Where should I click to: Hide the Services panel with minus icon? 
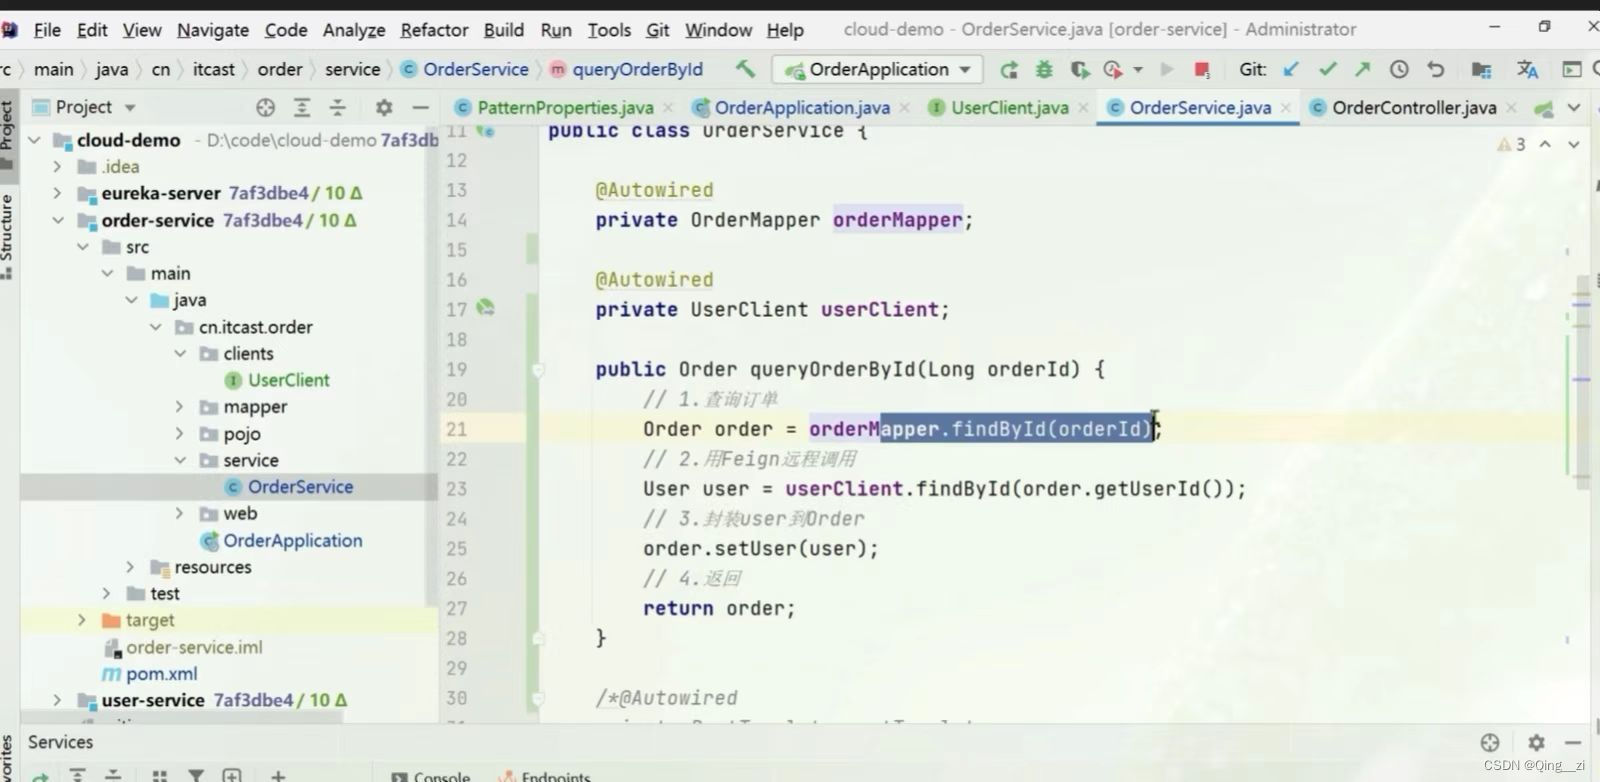point(1573,742)
